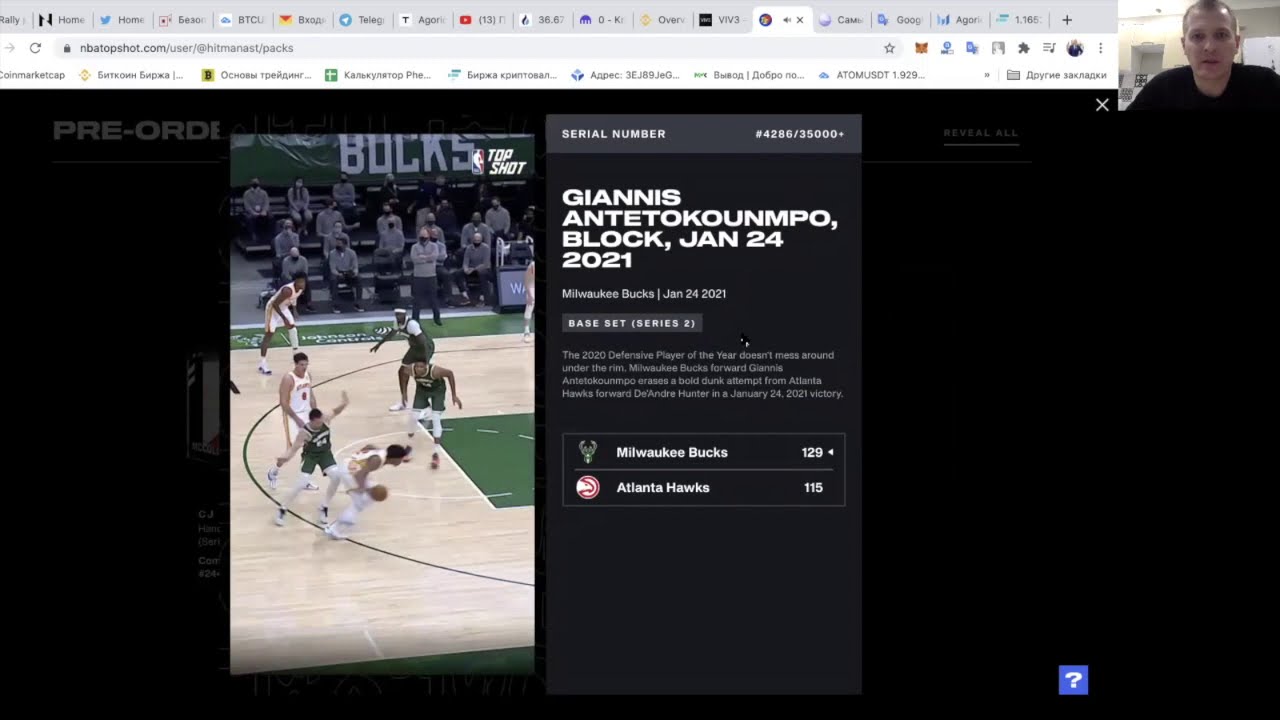Switch to the VIV3 tab
Screen dimensions: 1280x720
722,20
